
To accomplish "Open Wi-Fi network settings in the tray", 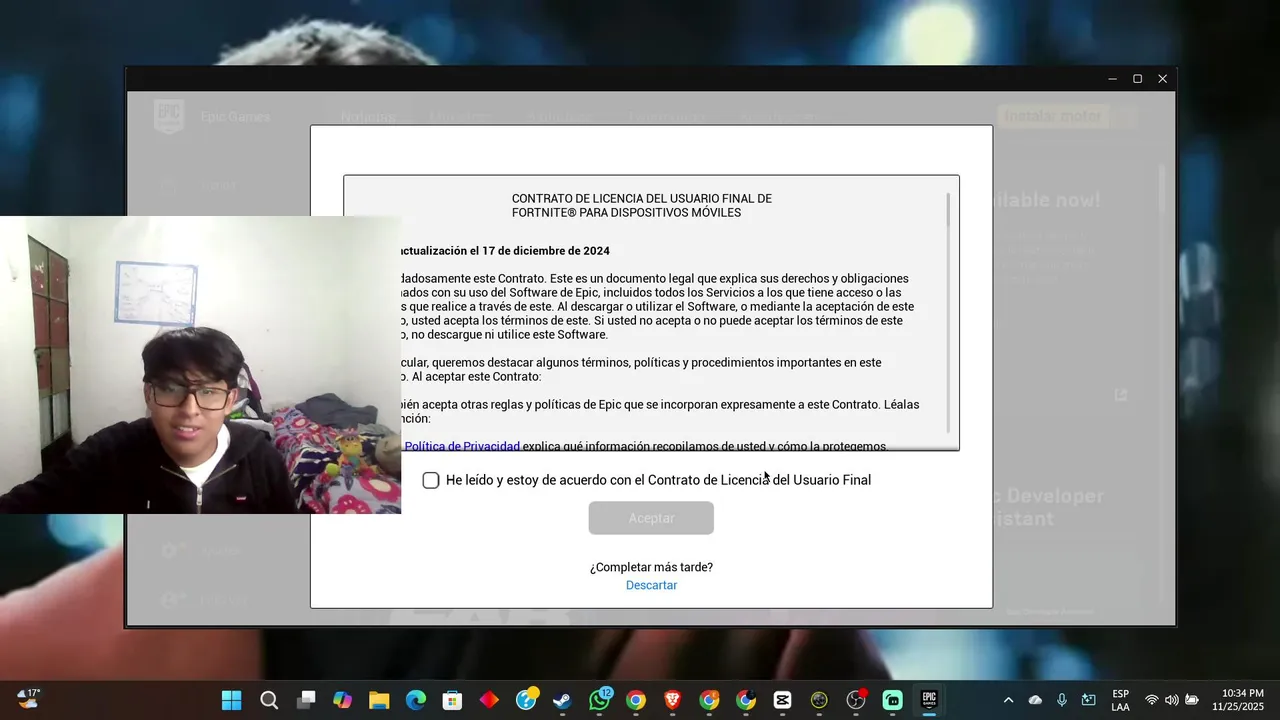I will click(x=1152, y=700).
